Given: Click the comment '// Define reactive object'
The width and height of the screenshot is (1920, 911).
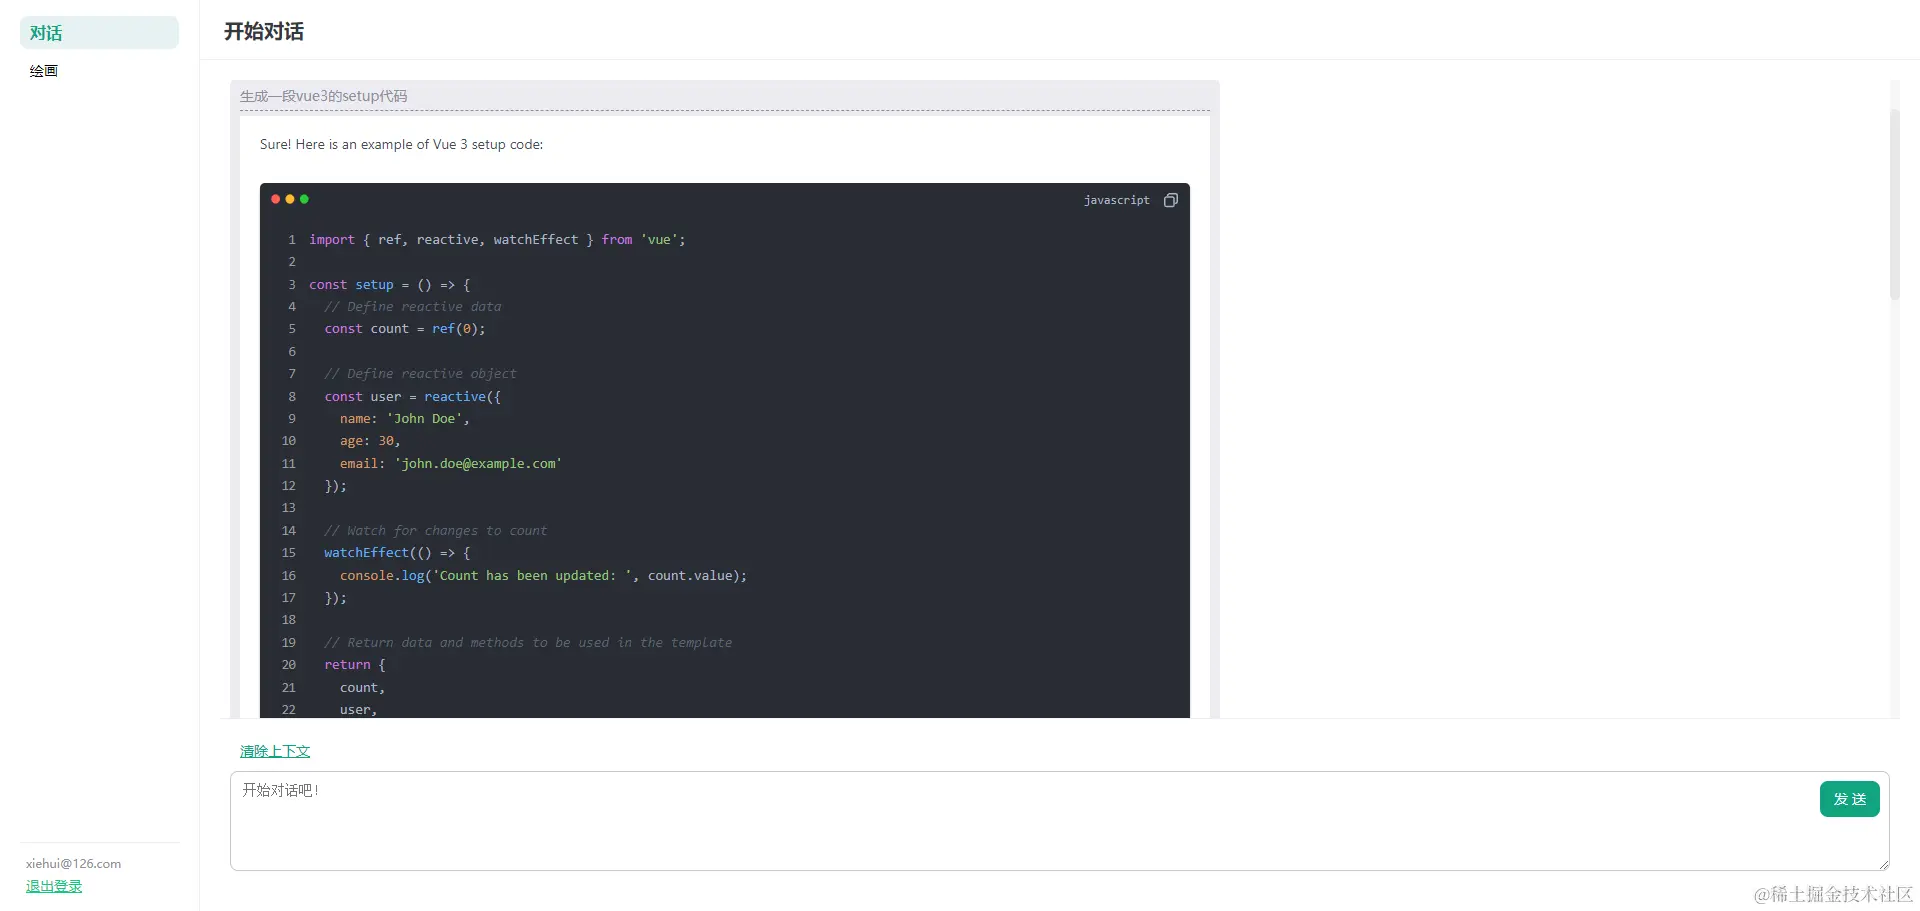Looking at the screenshot, I should coord(420,374).
